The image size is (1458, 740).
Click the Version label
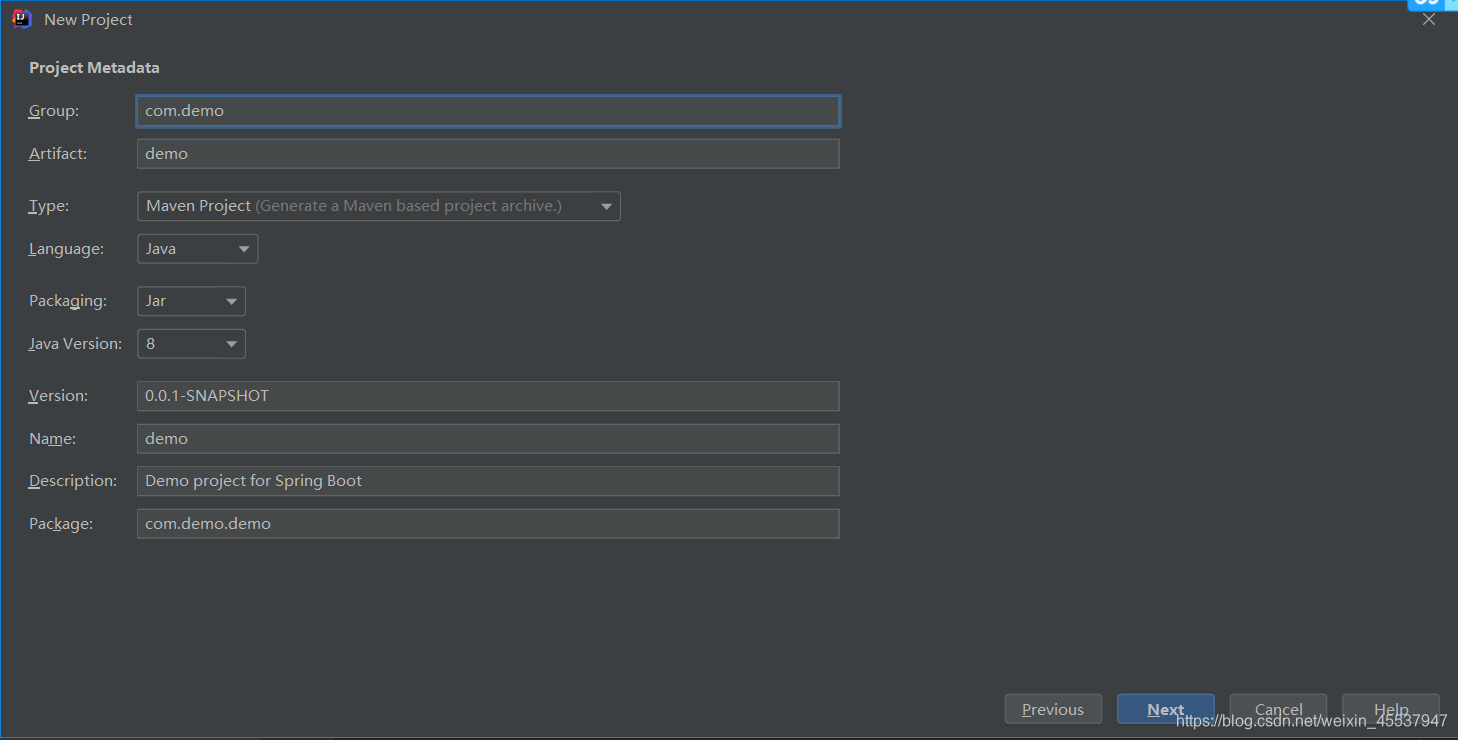(x=58, y=396)
